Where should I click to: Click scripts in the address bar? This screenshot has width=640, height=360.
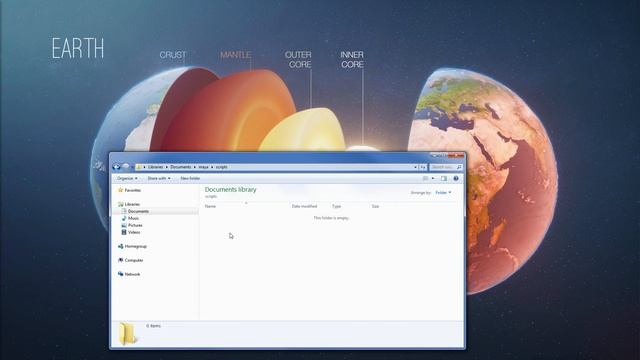[x=222, y=167]
